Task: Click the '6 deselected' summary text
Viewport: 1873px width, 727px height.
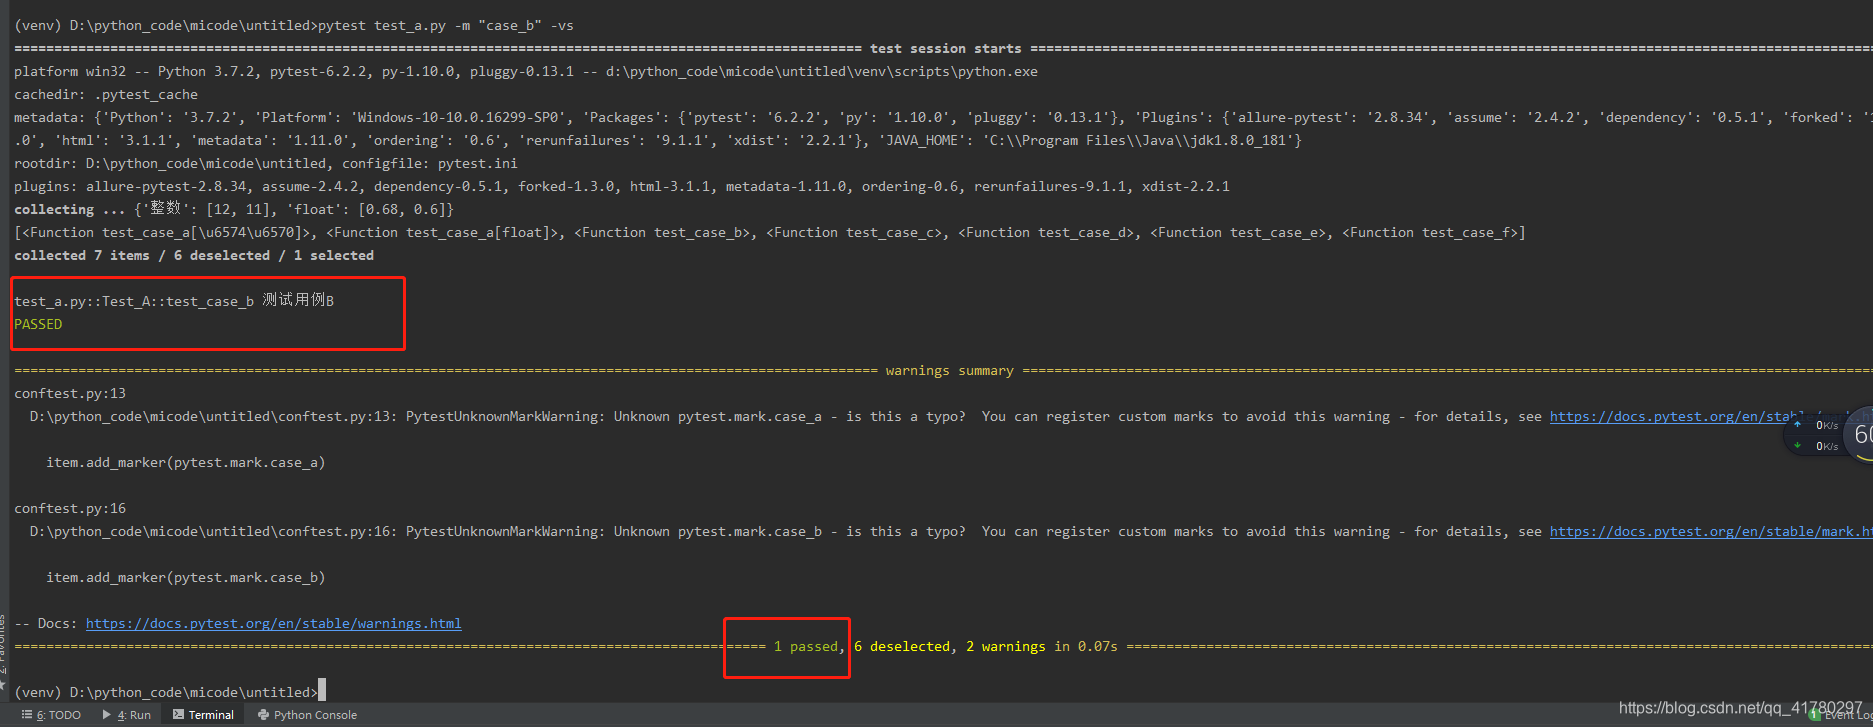Action: pos(902,646)
